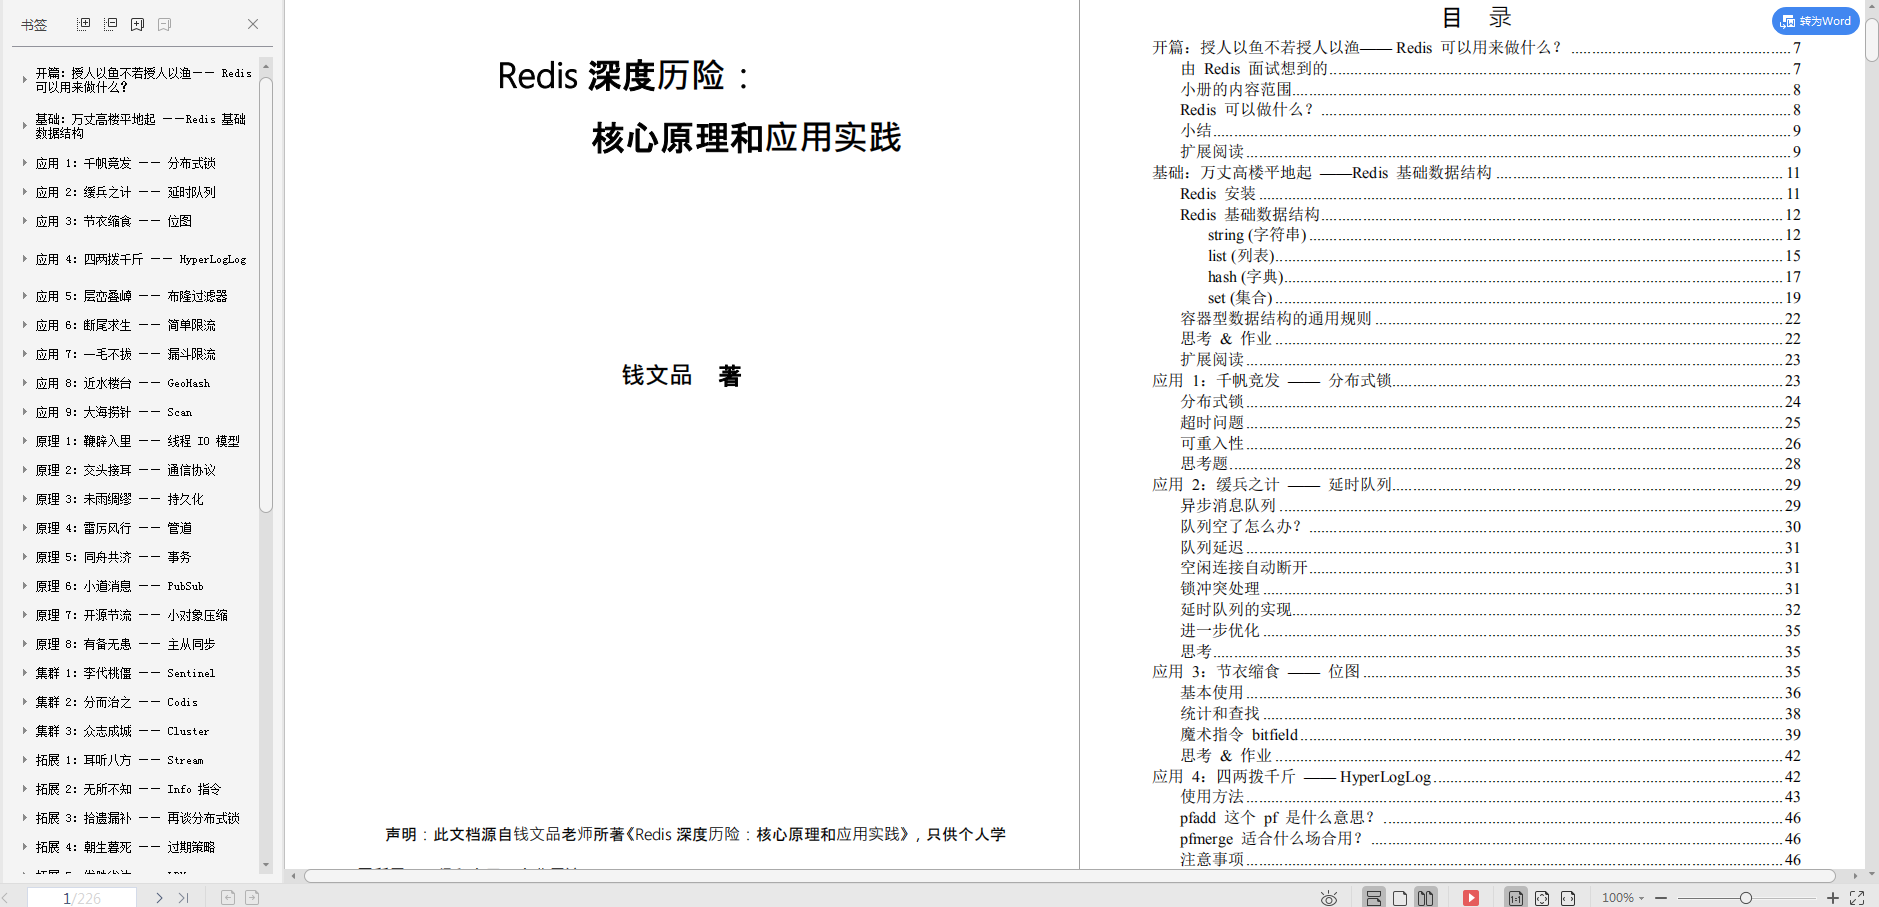Open bookmark 原理 6: 小道消息 PubSub
The width and height of the screenshot is (1879, 907).
point(119,586)
